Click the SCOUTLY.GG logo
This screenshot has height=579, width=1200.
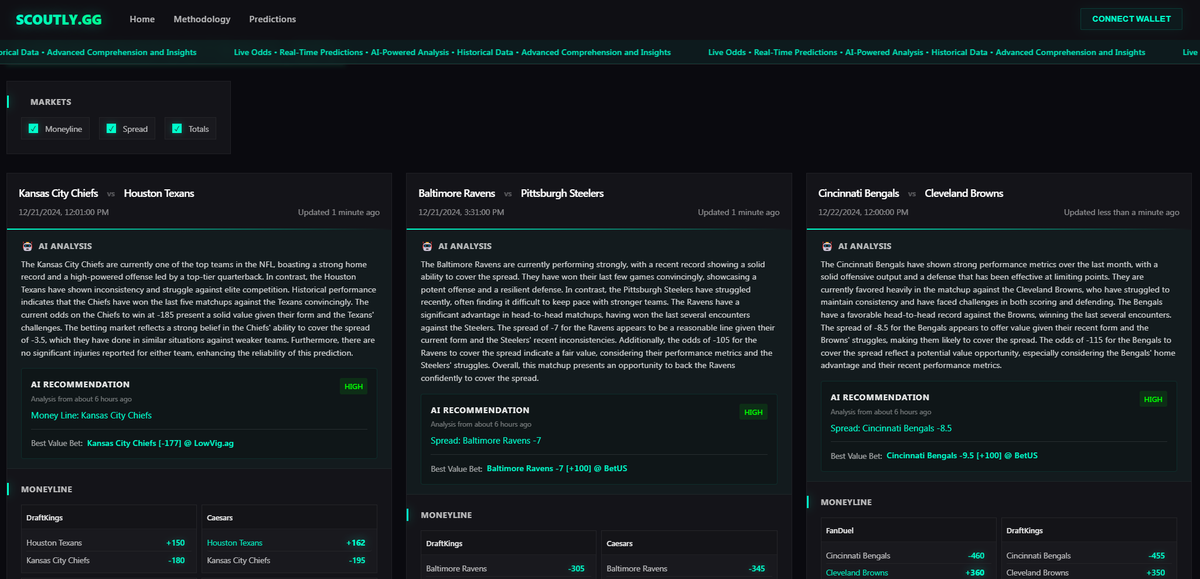coord(59,19)
